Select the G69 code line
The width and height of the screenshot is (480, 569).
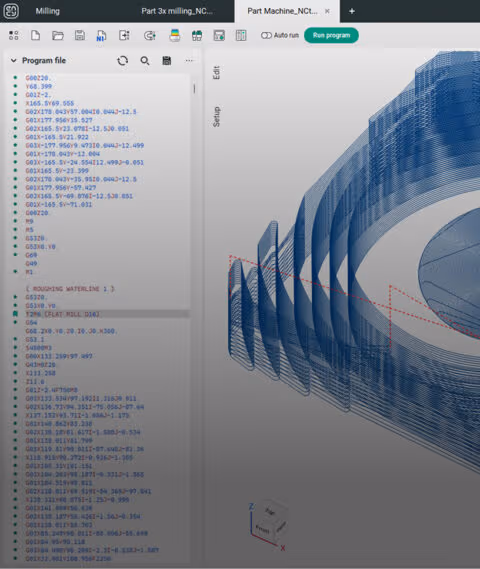(31, 255)
